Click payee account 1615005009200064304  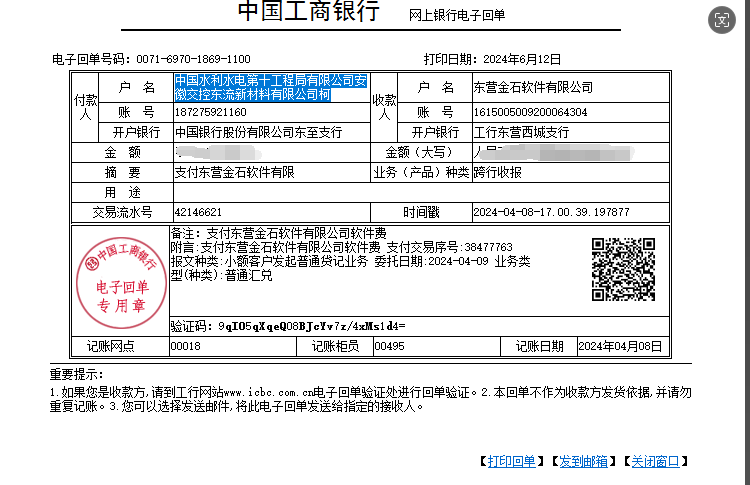530,112
